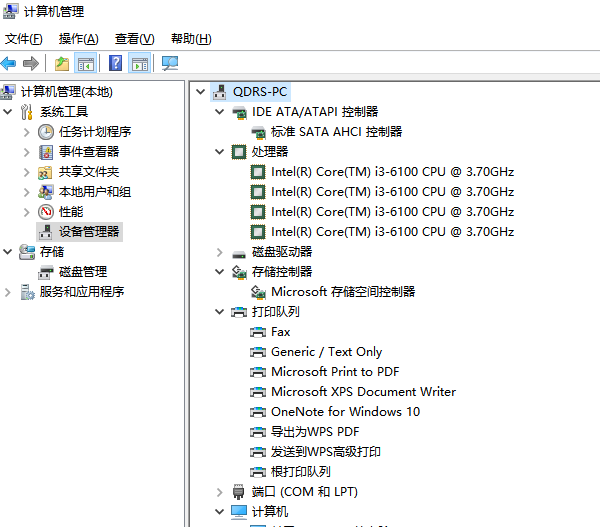Collapse the 处理器 category
This screenshot has width=600, height=527.
click(219, 152)
